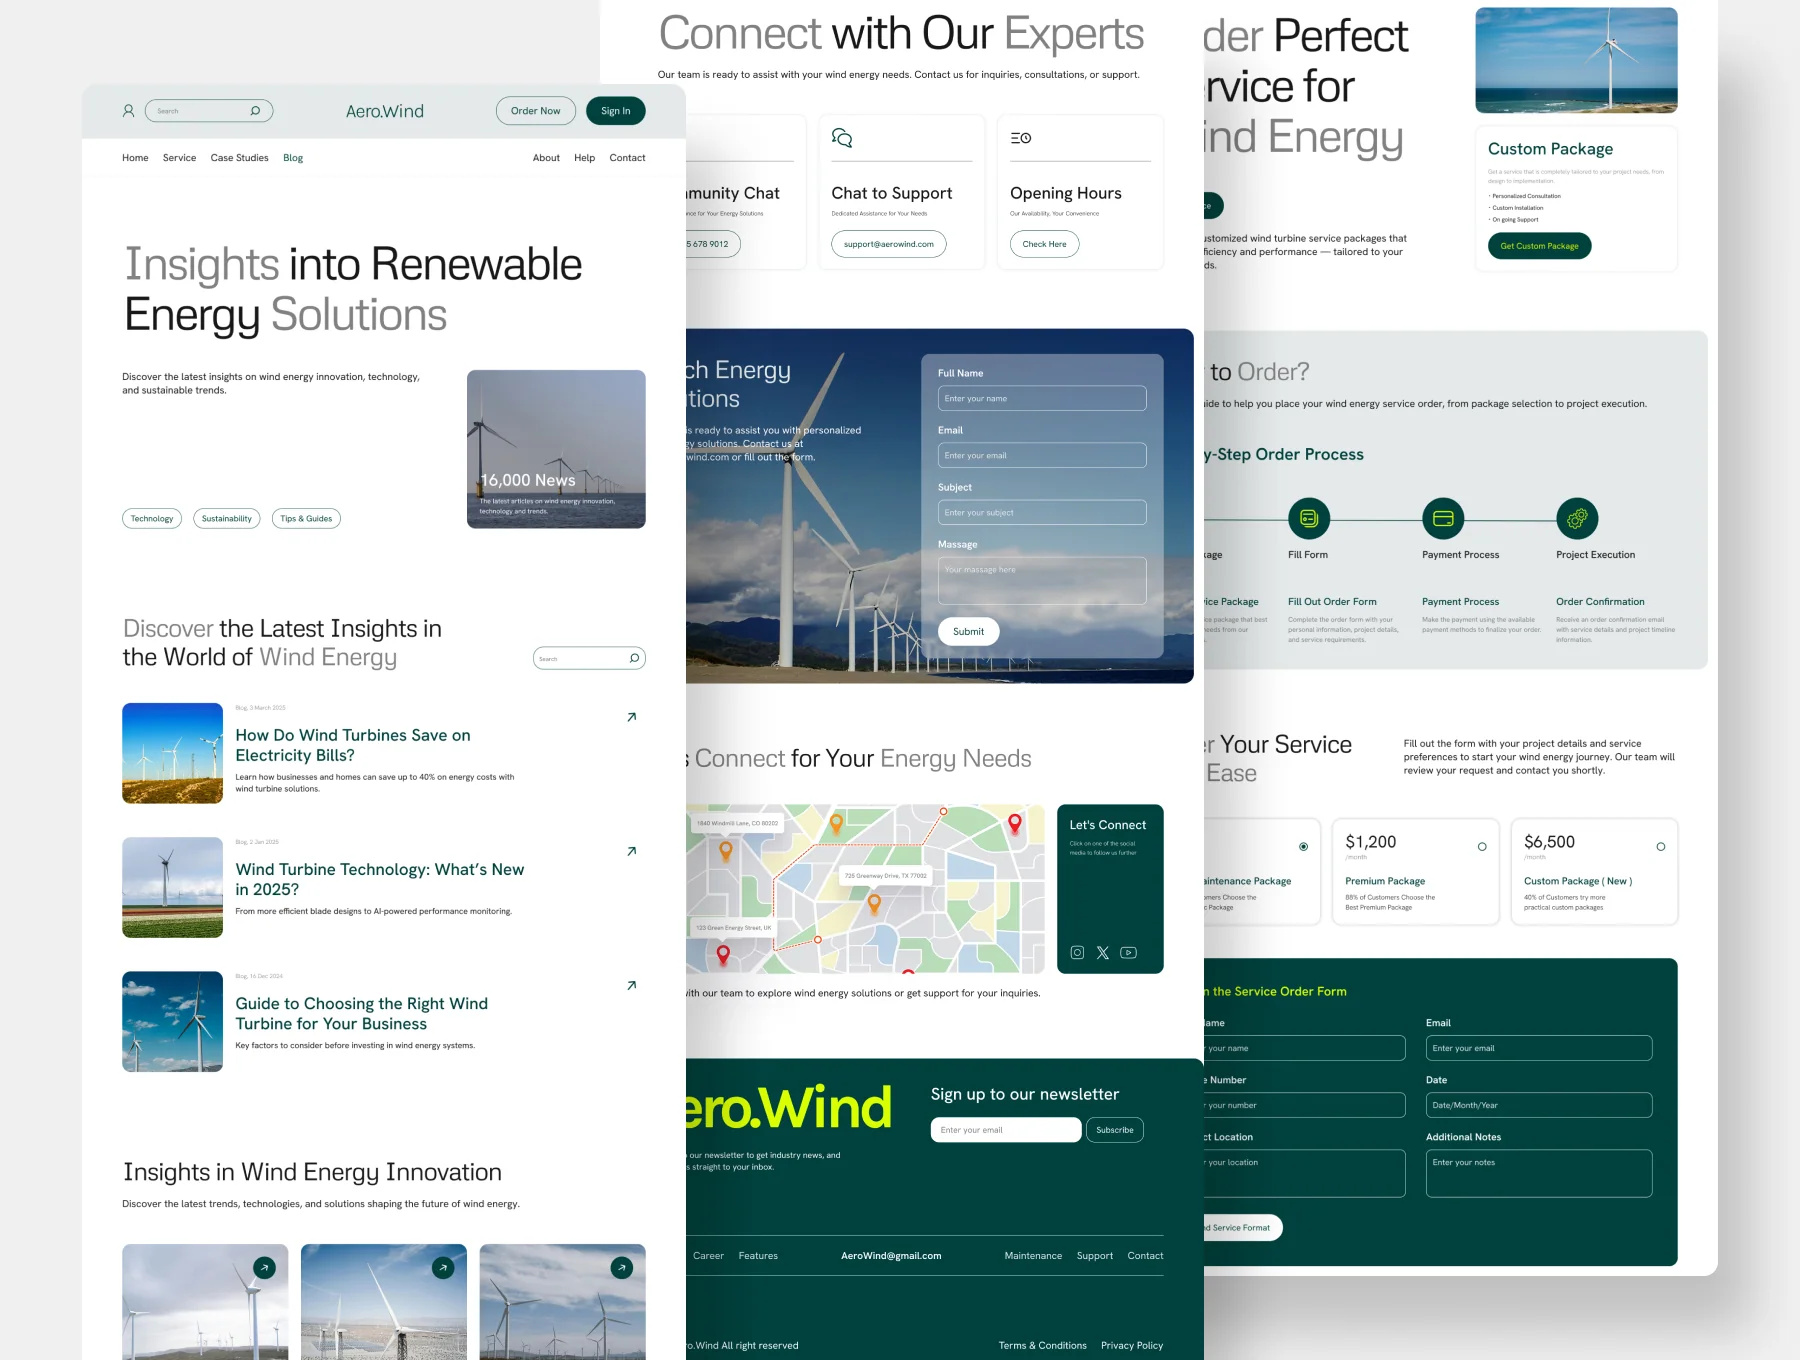Click support@aerowind.com button
The height and width of the screenshot is (1360, 1800).
pyautogui.click(x=888, y=244)
